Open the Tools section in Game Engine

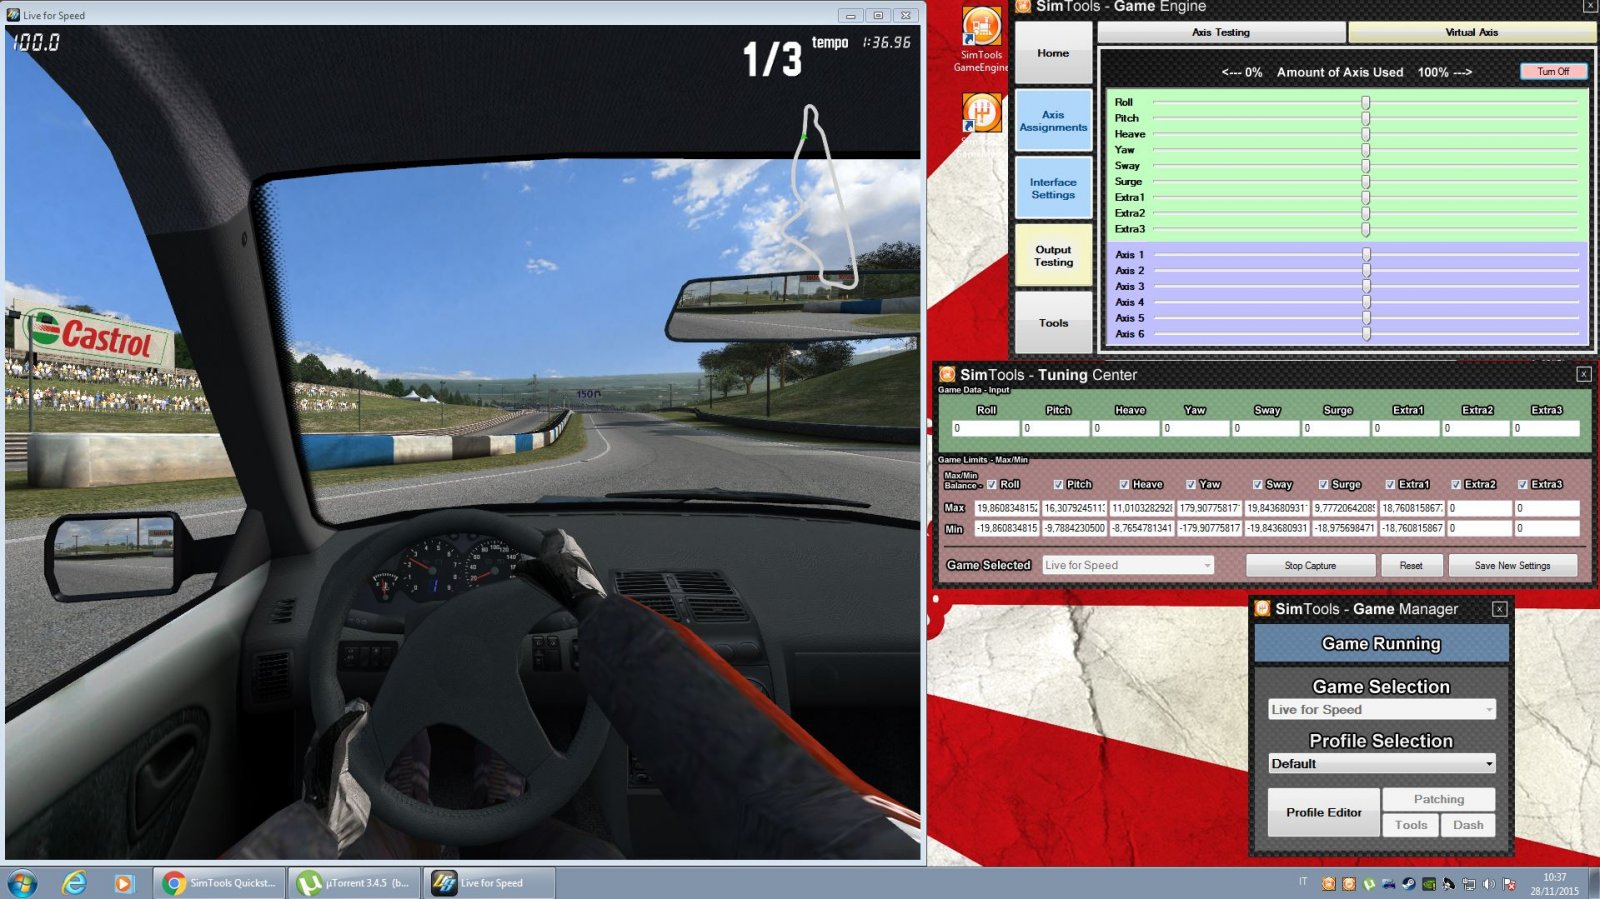click(1053, 323)
